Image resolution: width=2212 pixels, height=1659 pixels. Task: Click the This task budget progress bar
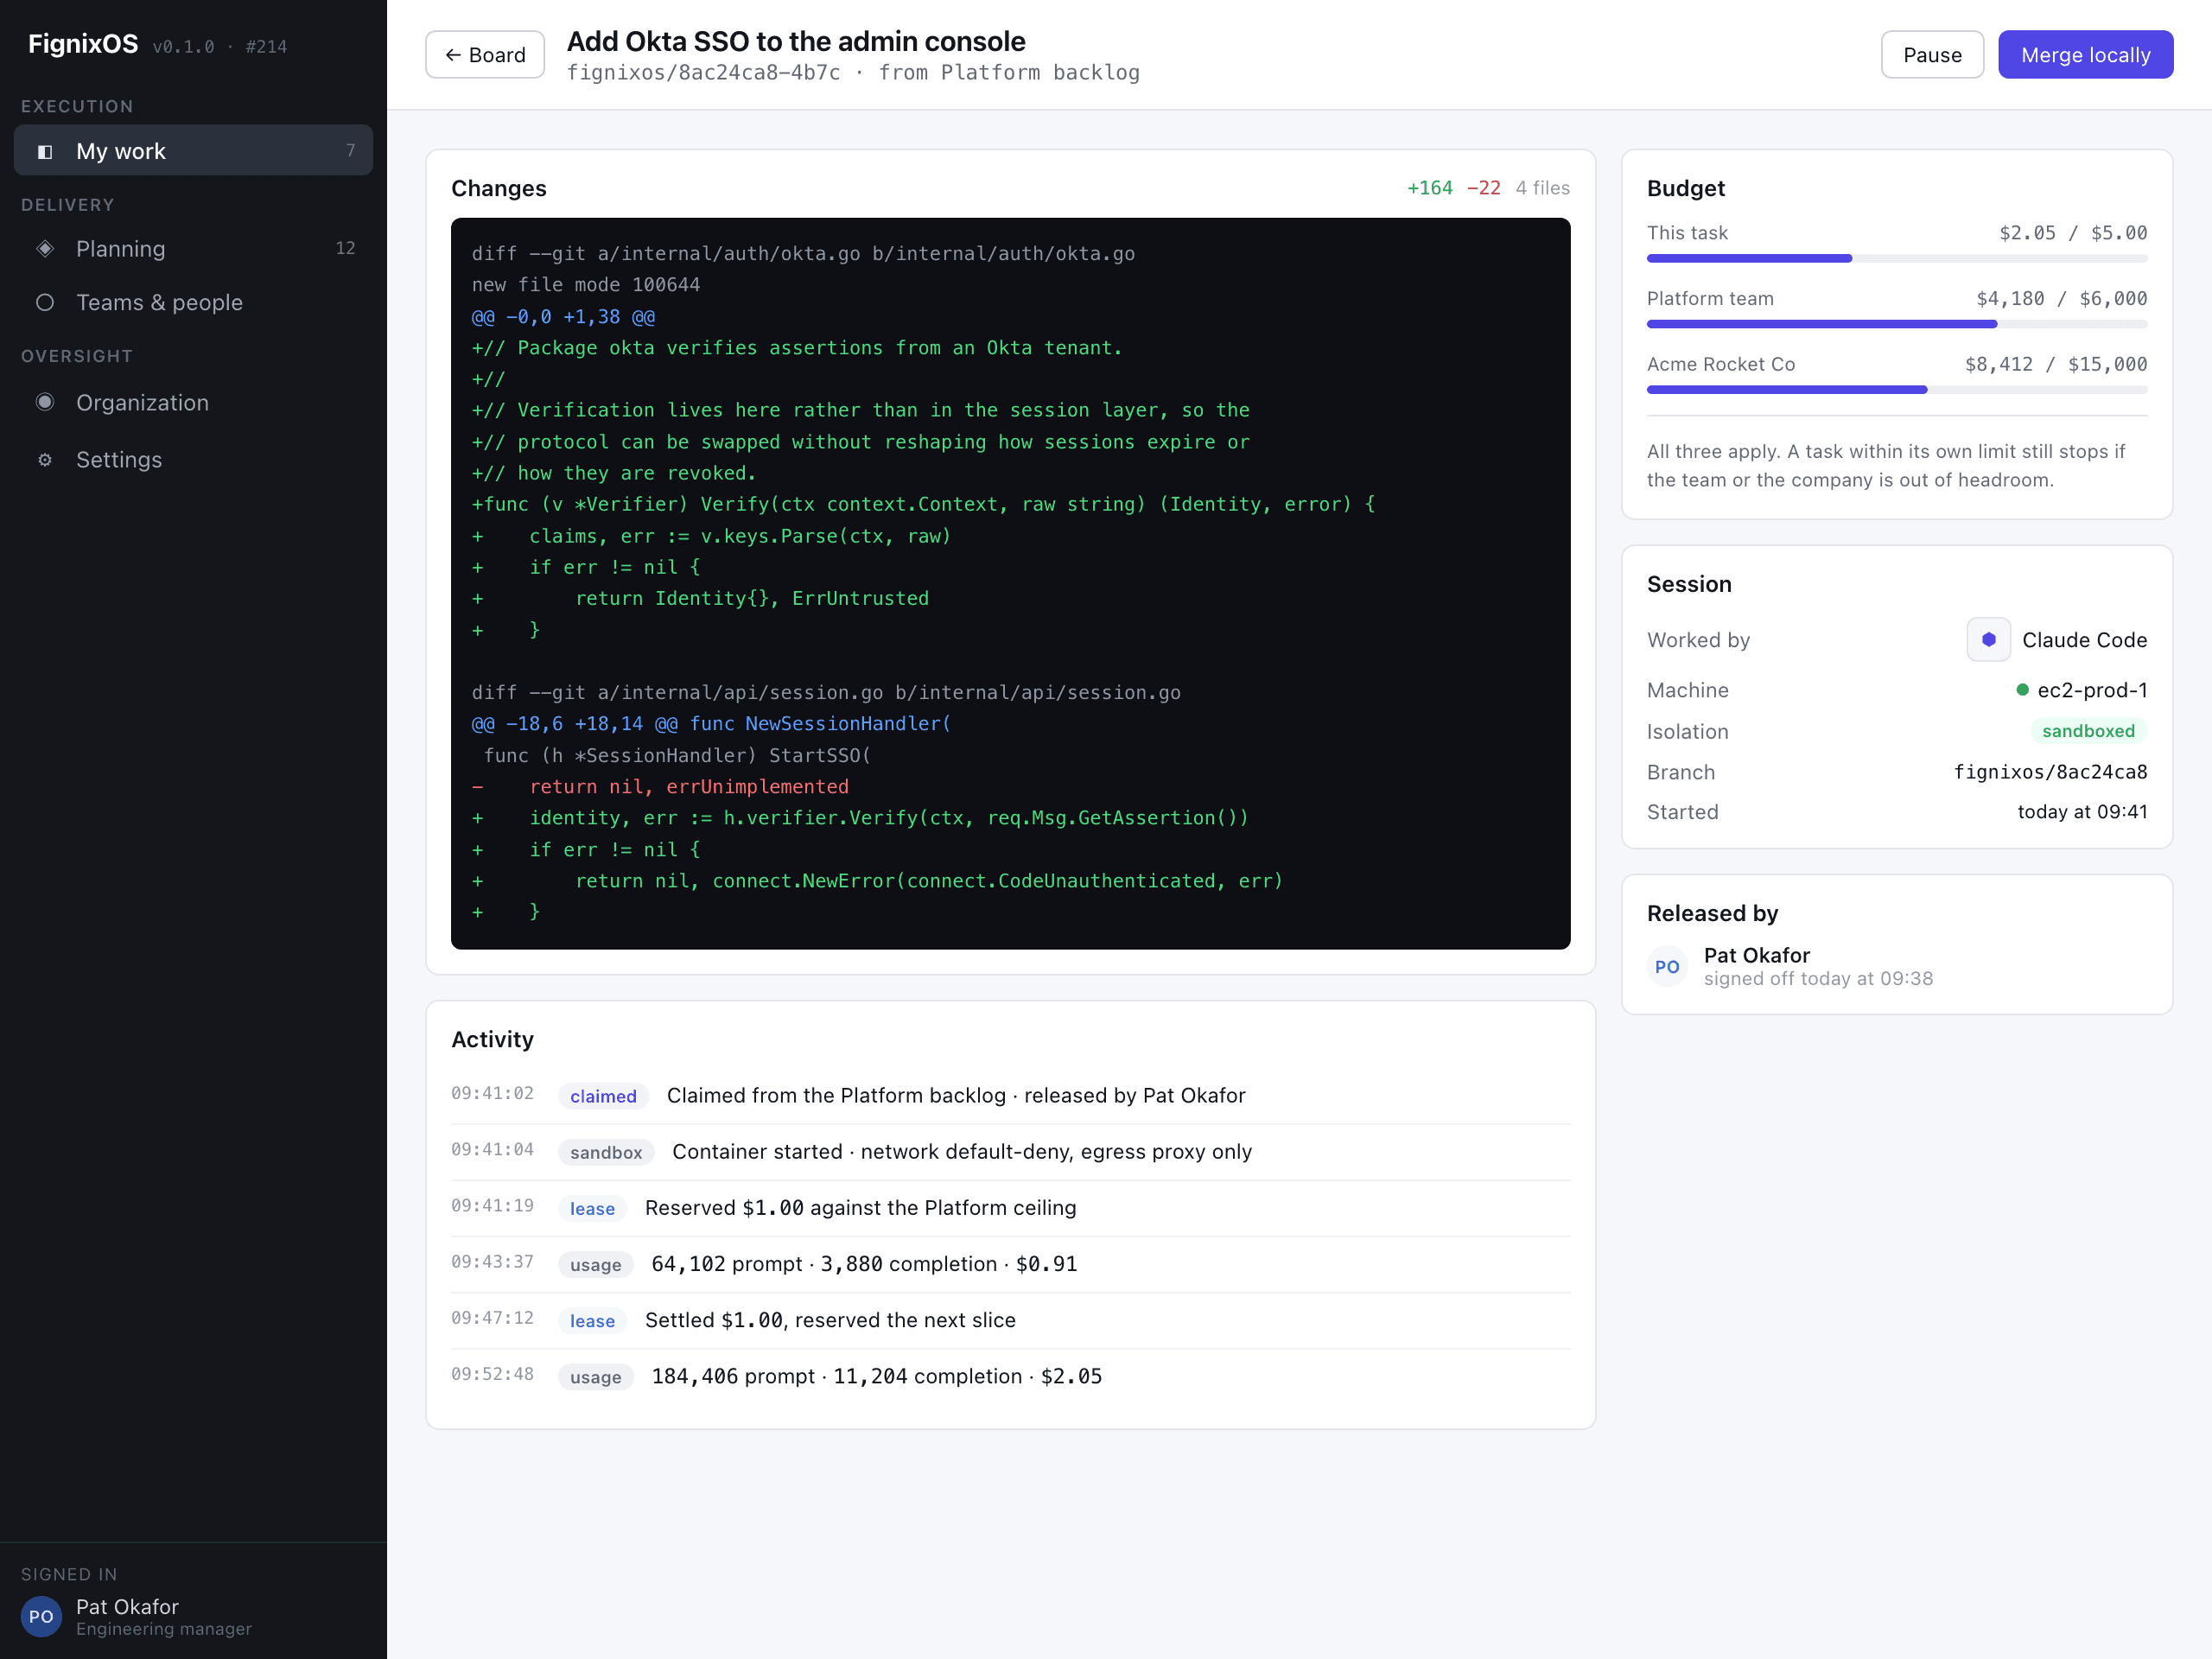(x=1896, y=259)
